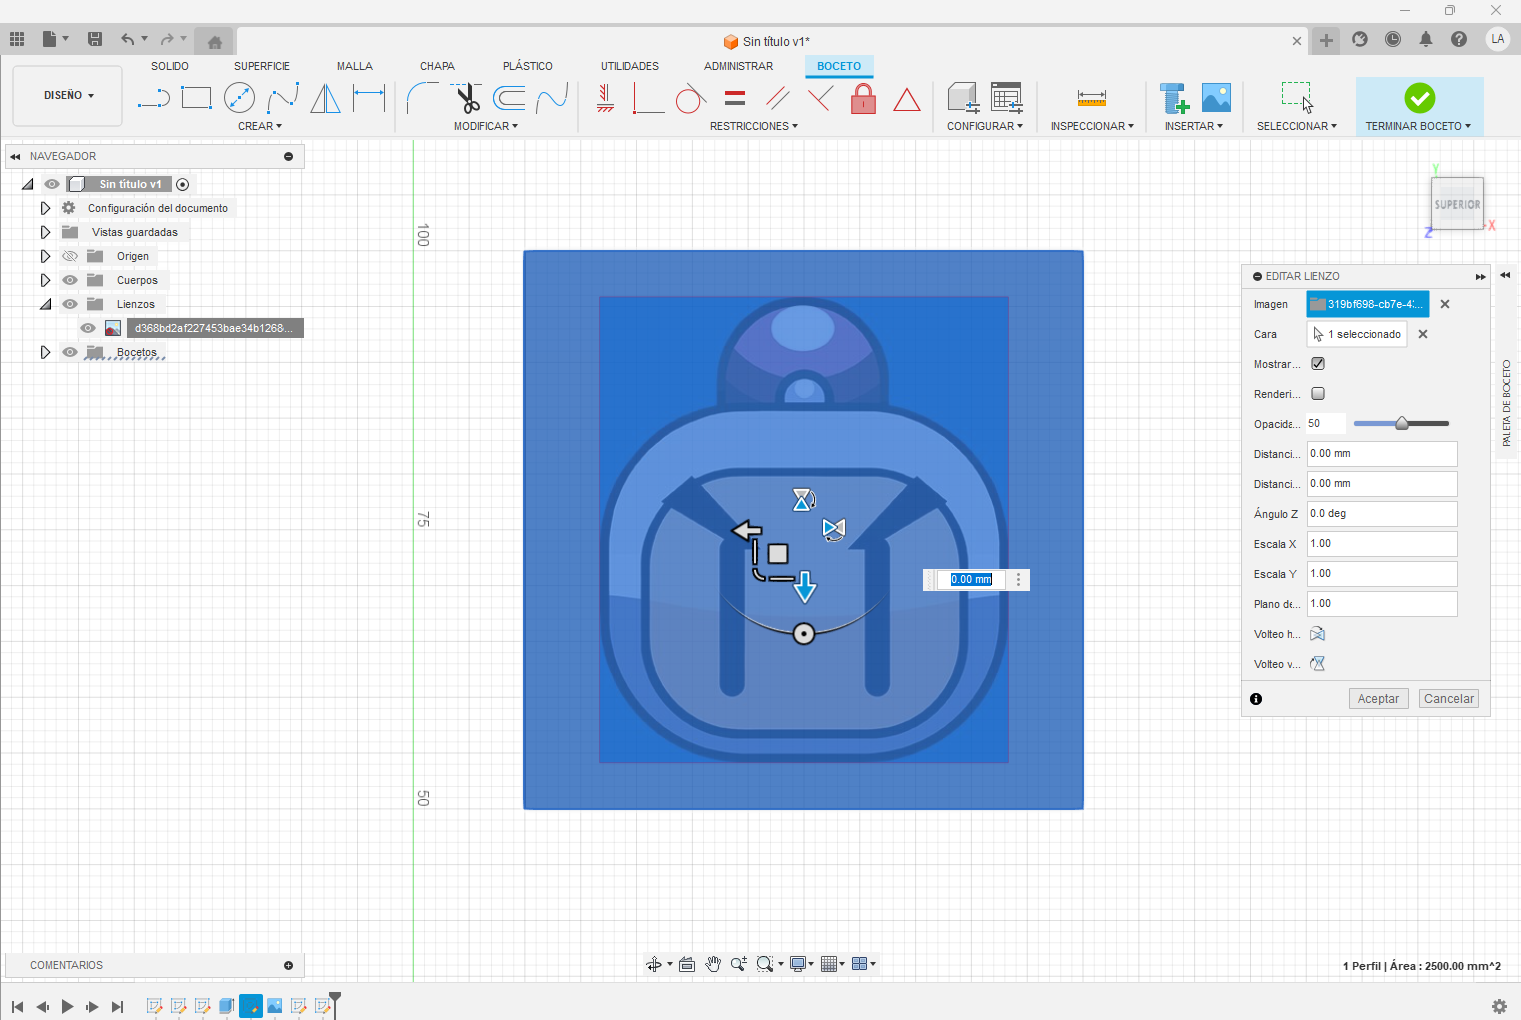The width and height of the screenshot is (1521, 1020).
Task: Click the Opacidad slider handle
Action: [x=1402, y=424]
